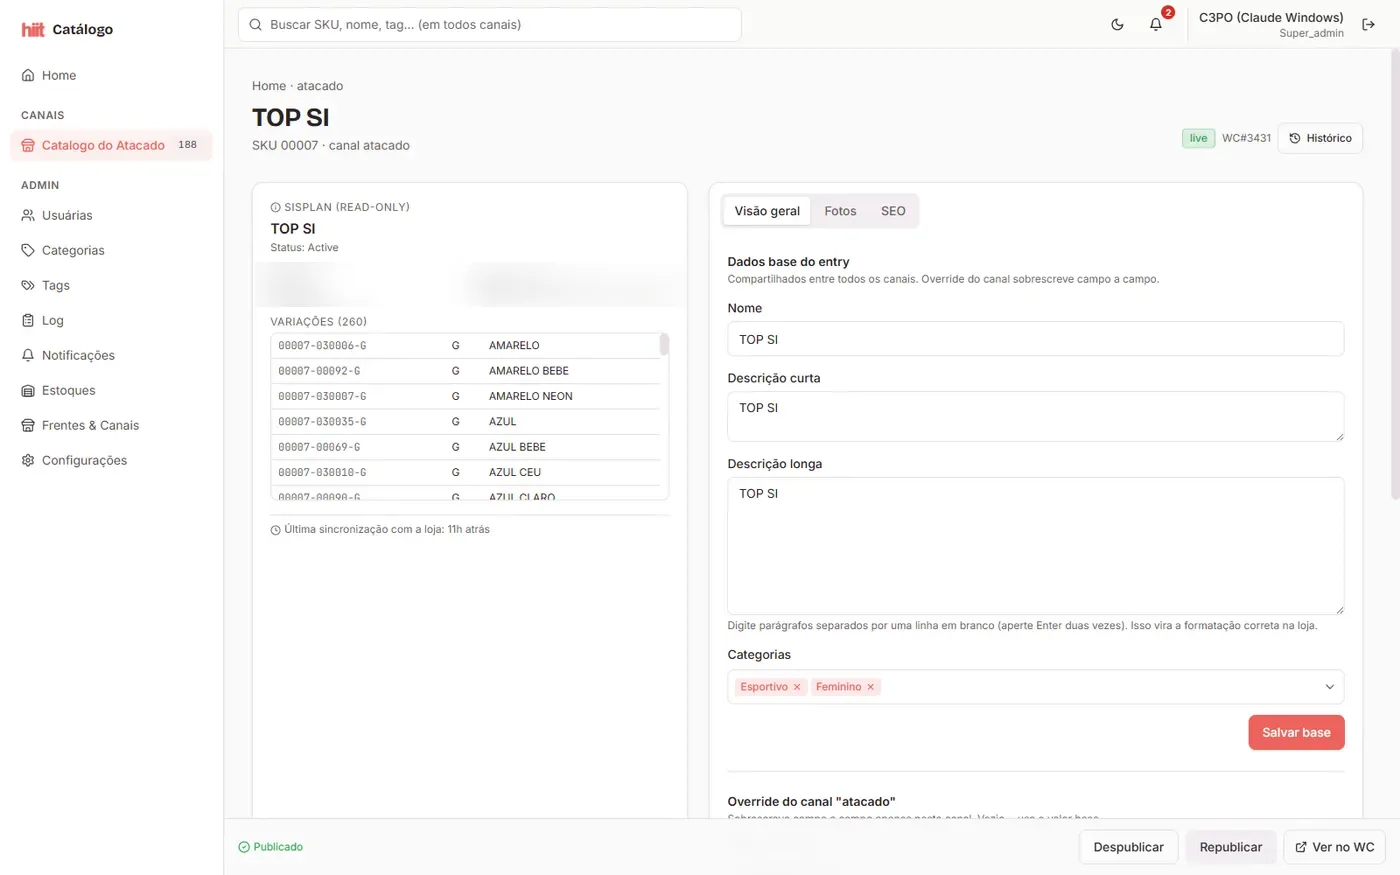The width and height of the screenshot is (1400, 875).
Task: Click the variations list scrollbar
Action: 664,345
